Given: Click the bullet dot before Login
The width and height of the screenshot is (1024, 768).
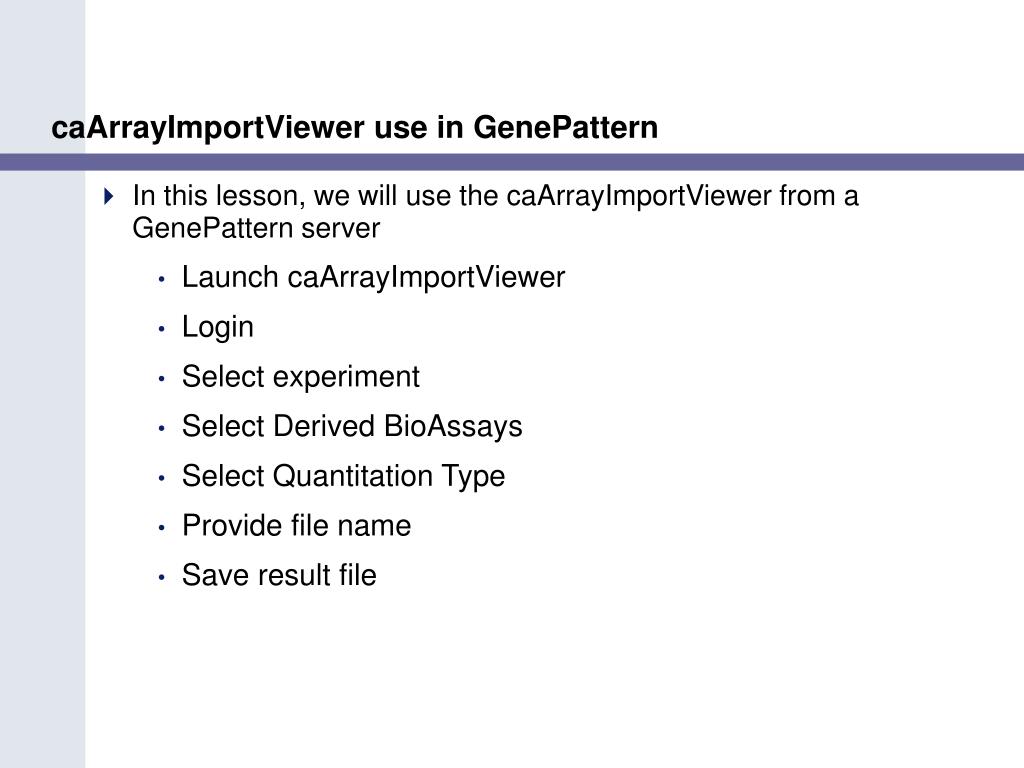Looking at the screenshot, I should (x=162, y=329).
